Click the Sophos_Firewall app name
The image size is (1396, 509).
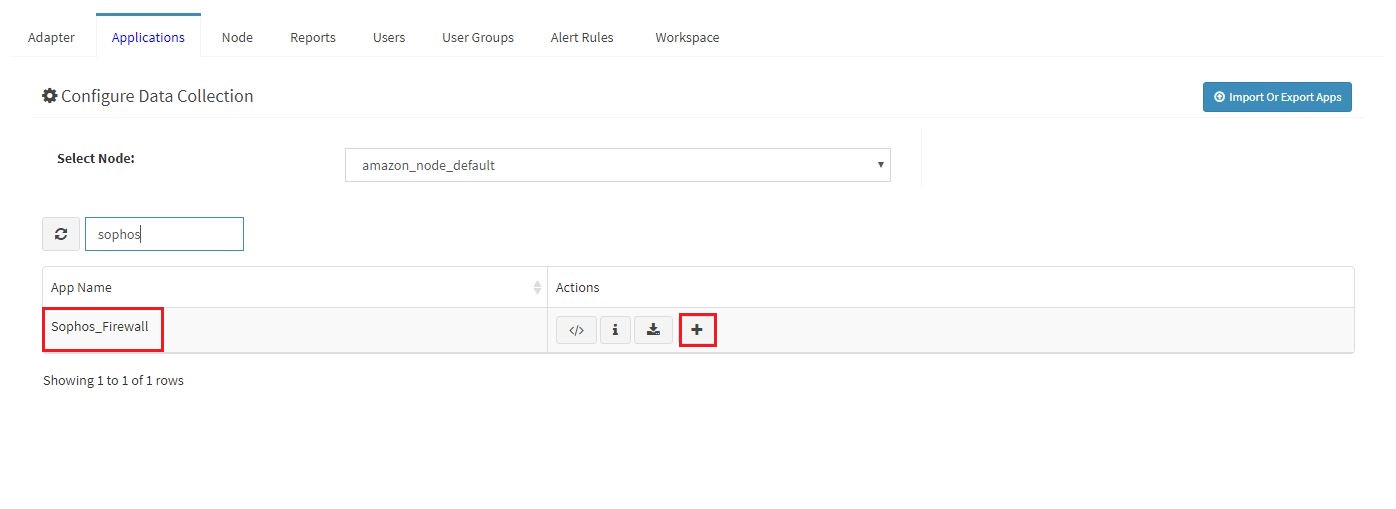(100, 327)
